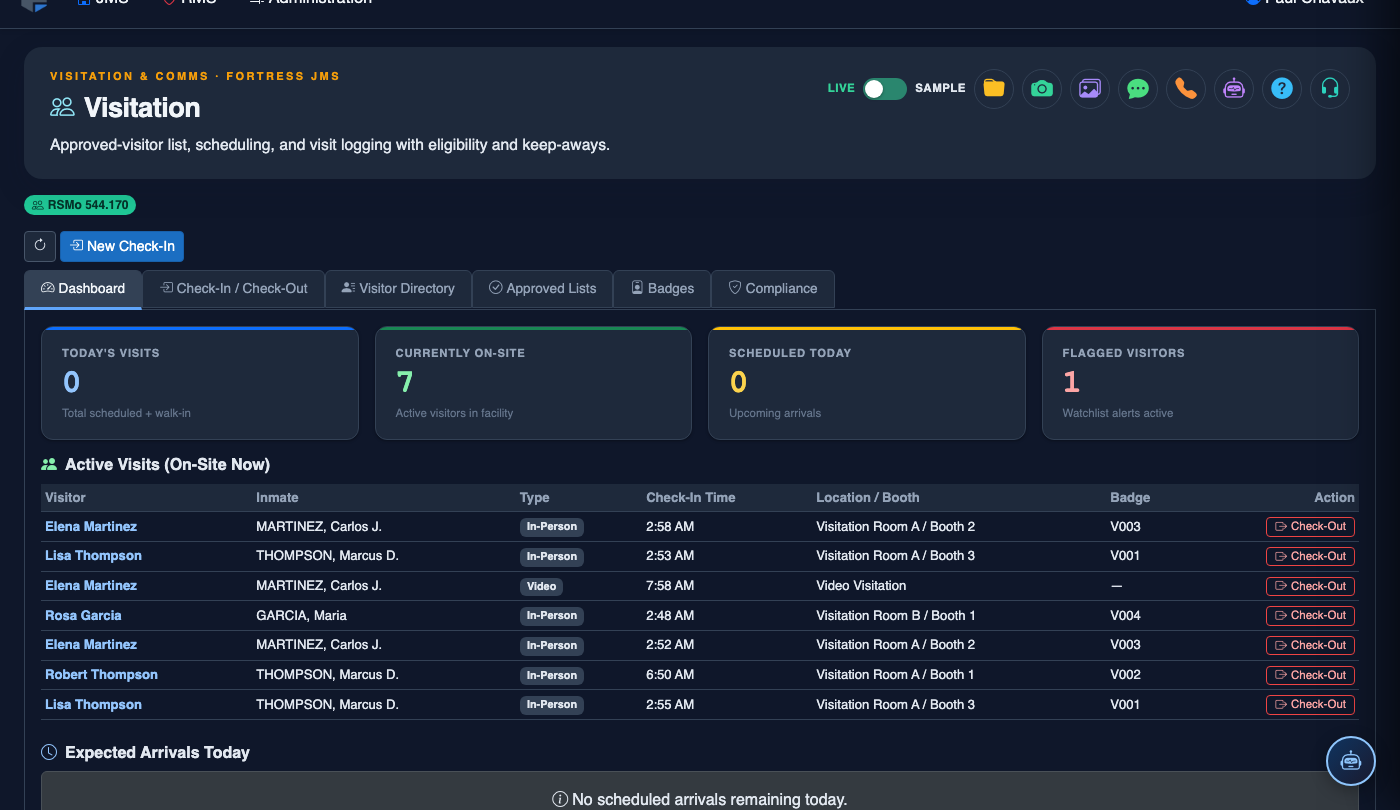Open the purple image gallery icon
The height and width of the screenshot is (810, 1400).
[1089, 88]
